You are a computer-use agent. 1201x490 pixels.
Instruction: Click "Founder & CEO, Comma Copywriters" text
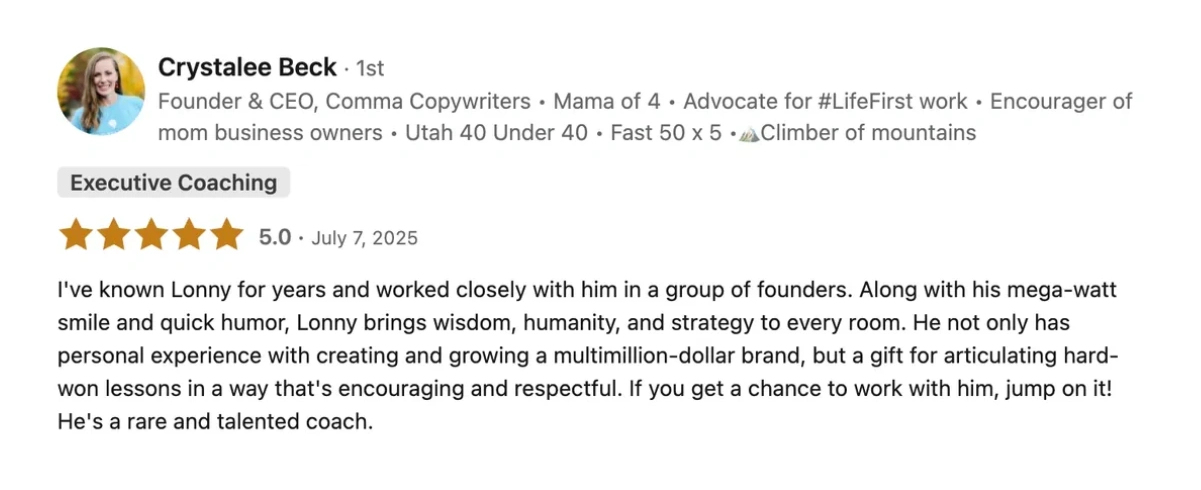[x=344, y=101]
